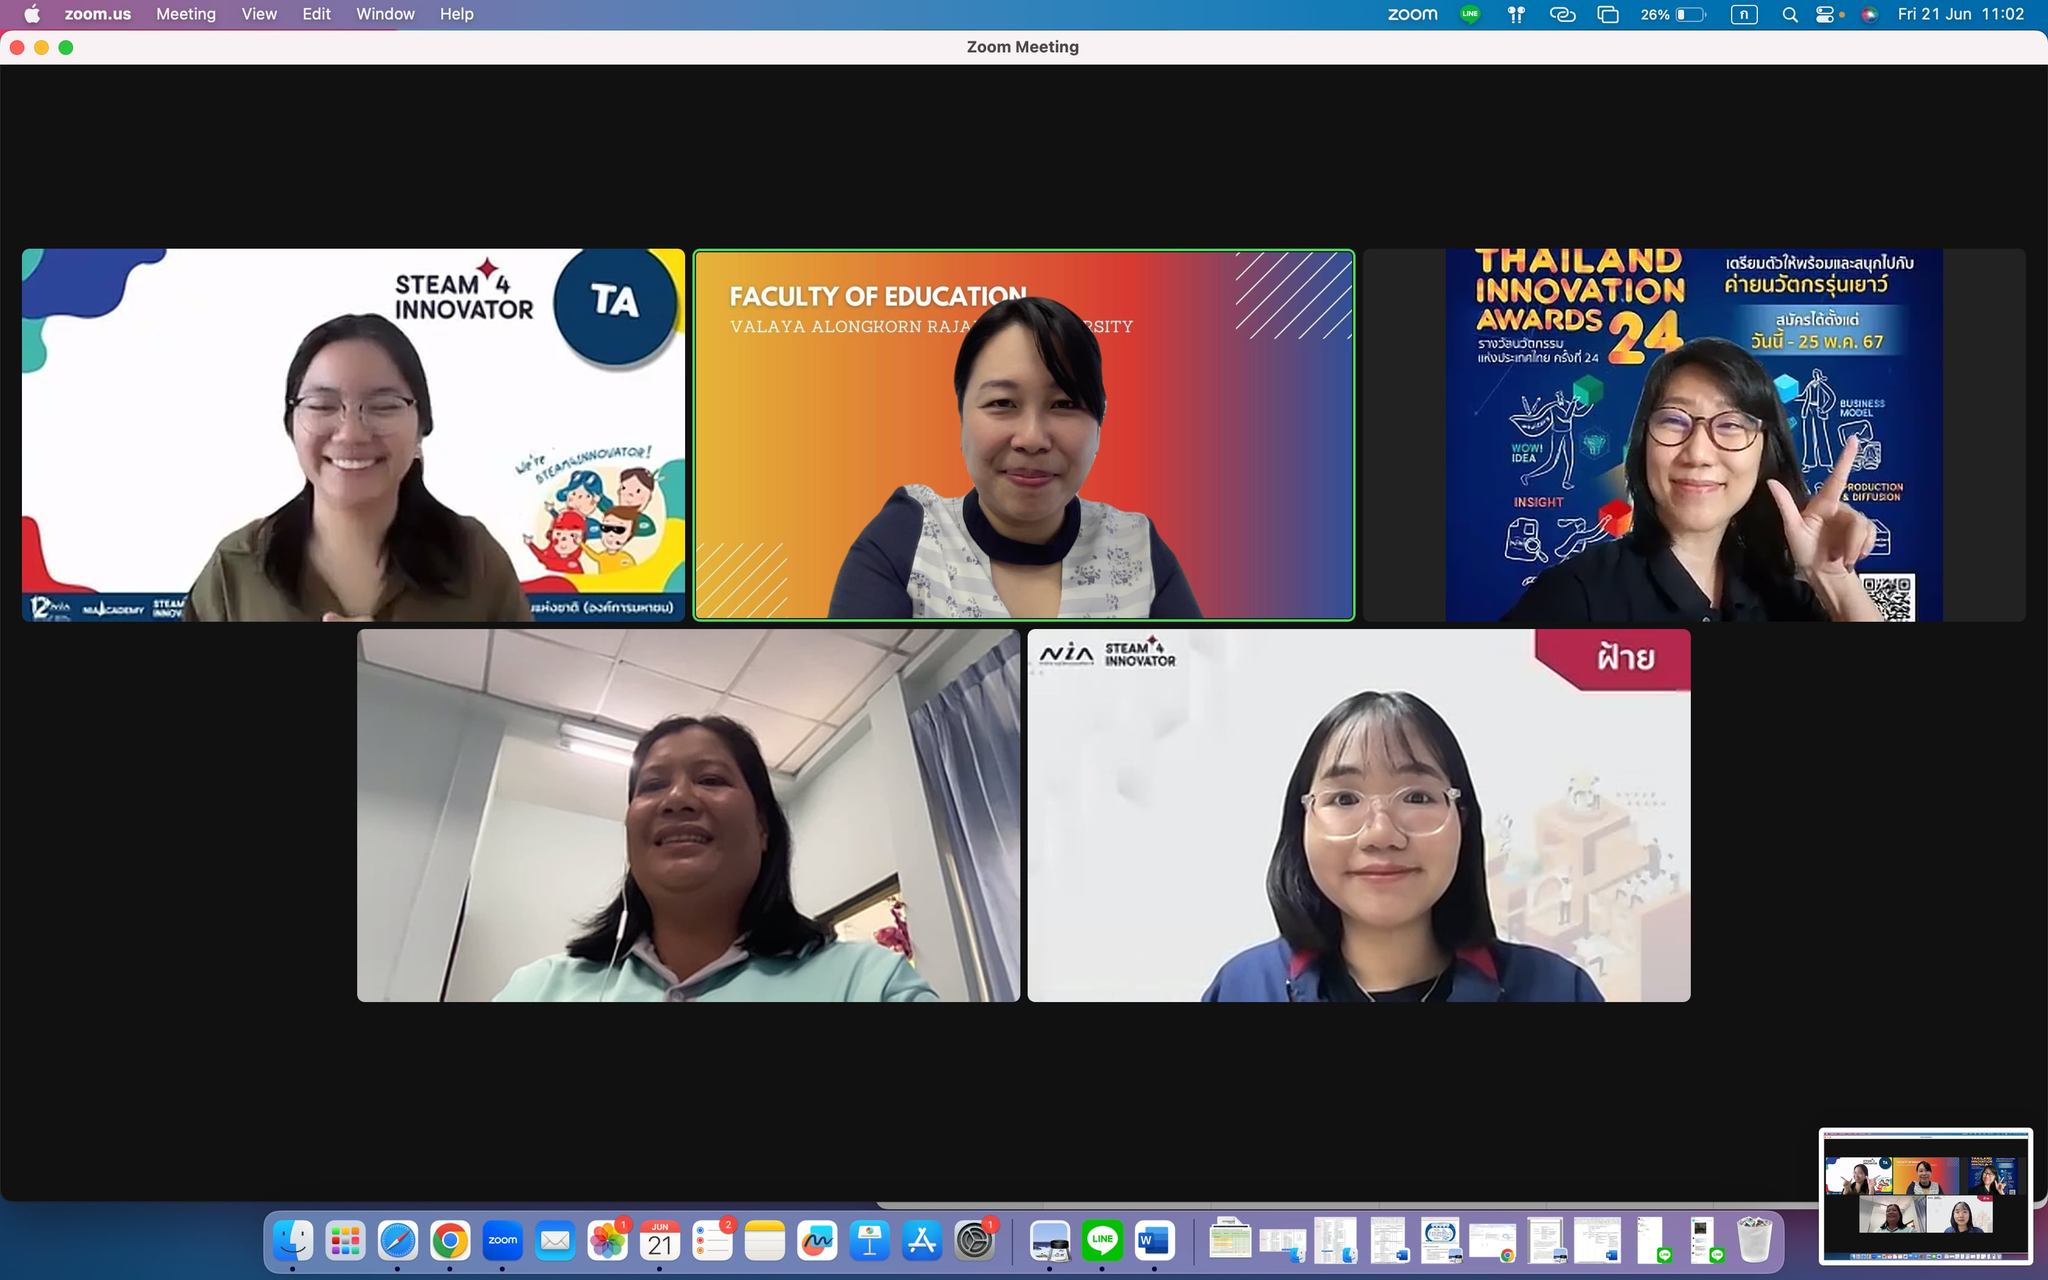Image resolution: width=2048 pixels, height=1280 pixels.
Task: Open the Spotlight search menu
Action: (x=1790, y=14)
